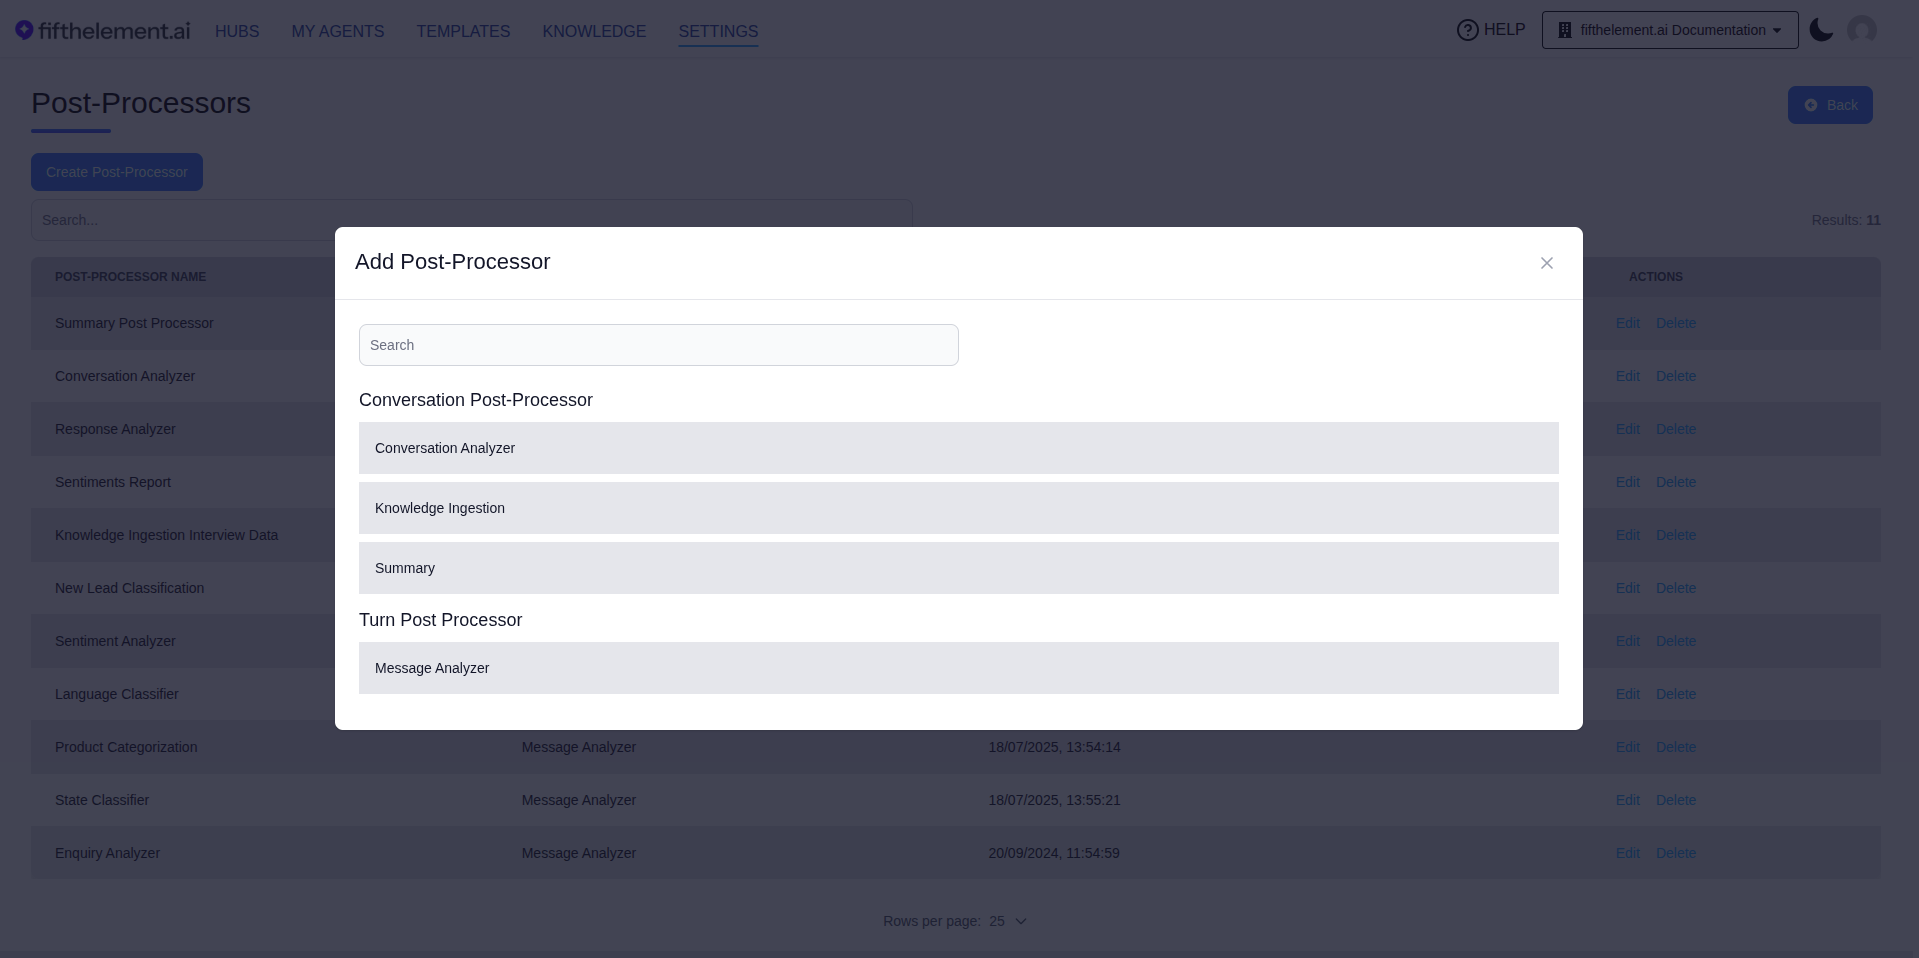The image size is (1919, 958).
Task: Click 'New Lead Classification' table cell
Action: [129, 588]
